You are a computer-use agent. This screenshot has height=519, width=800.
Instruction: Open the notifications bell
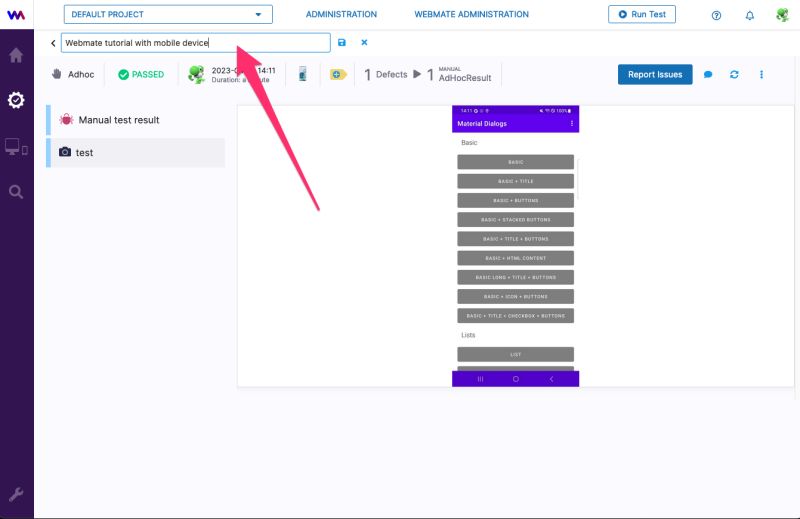(749, 15)
